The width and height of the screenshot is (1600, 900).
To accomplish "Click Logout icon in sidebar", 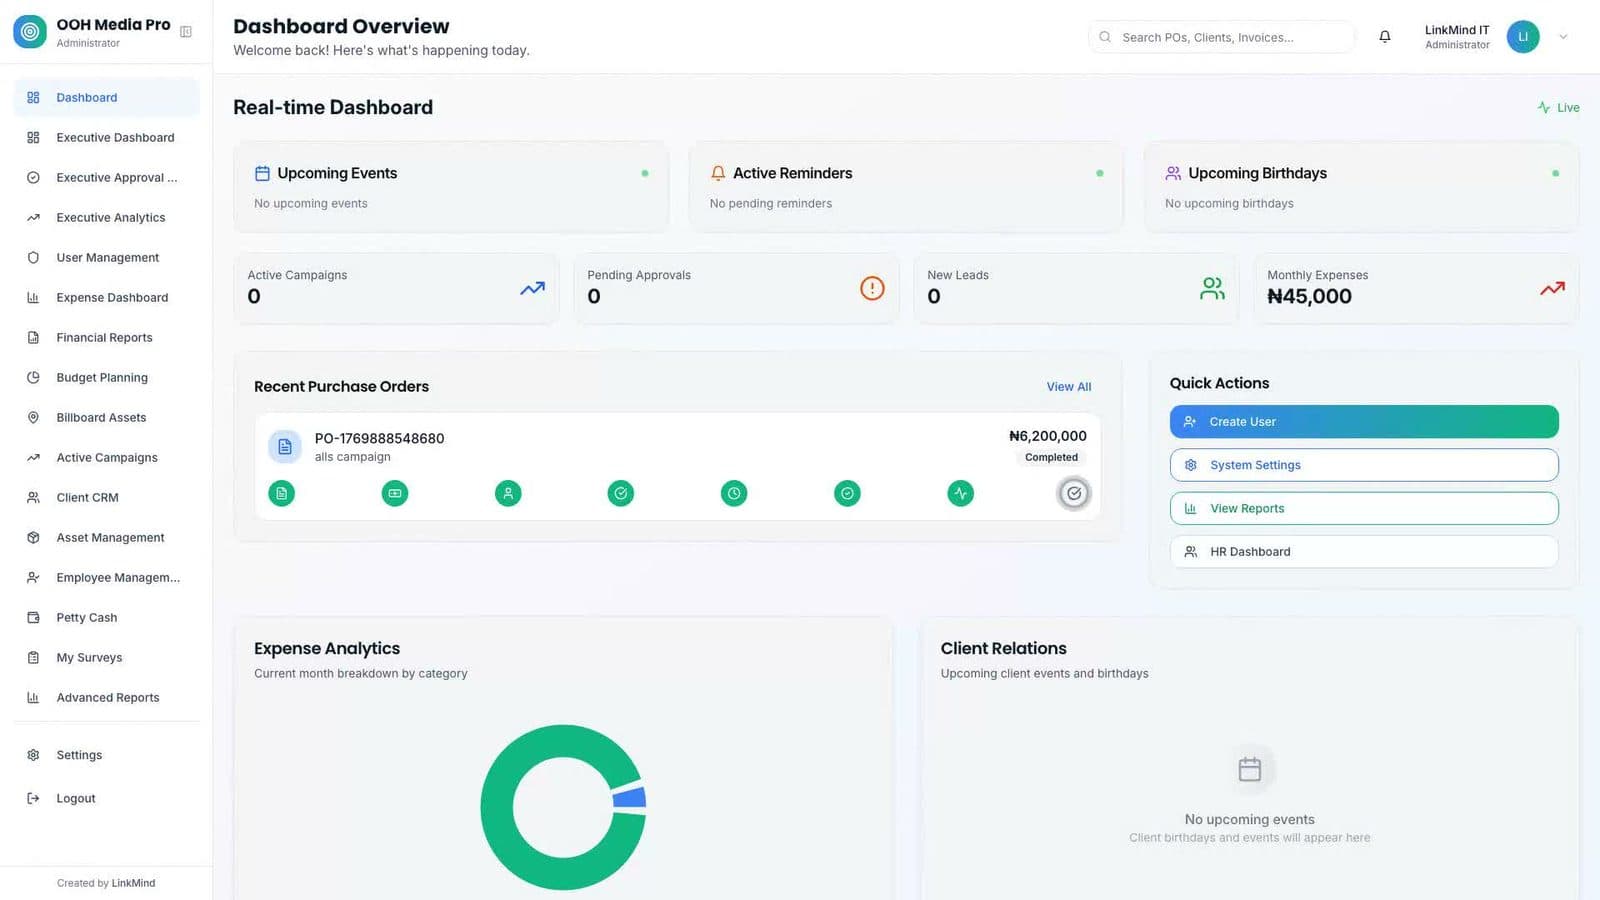I will pos(33,798).
